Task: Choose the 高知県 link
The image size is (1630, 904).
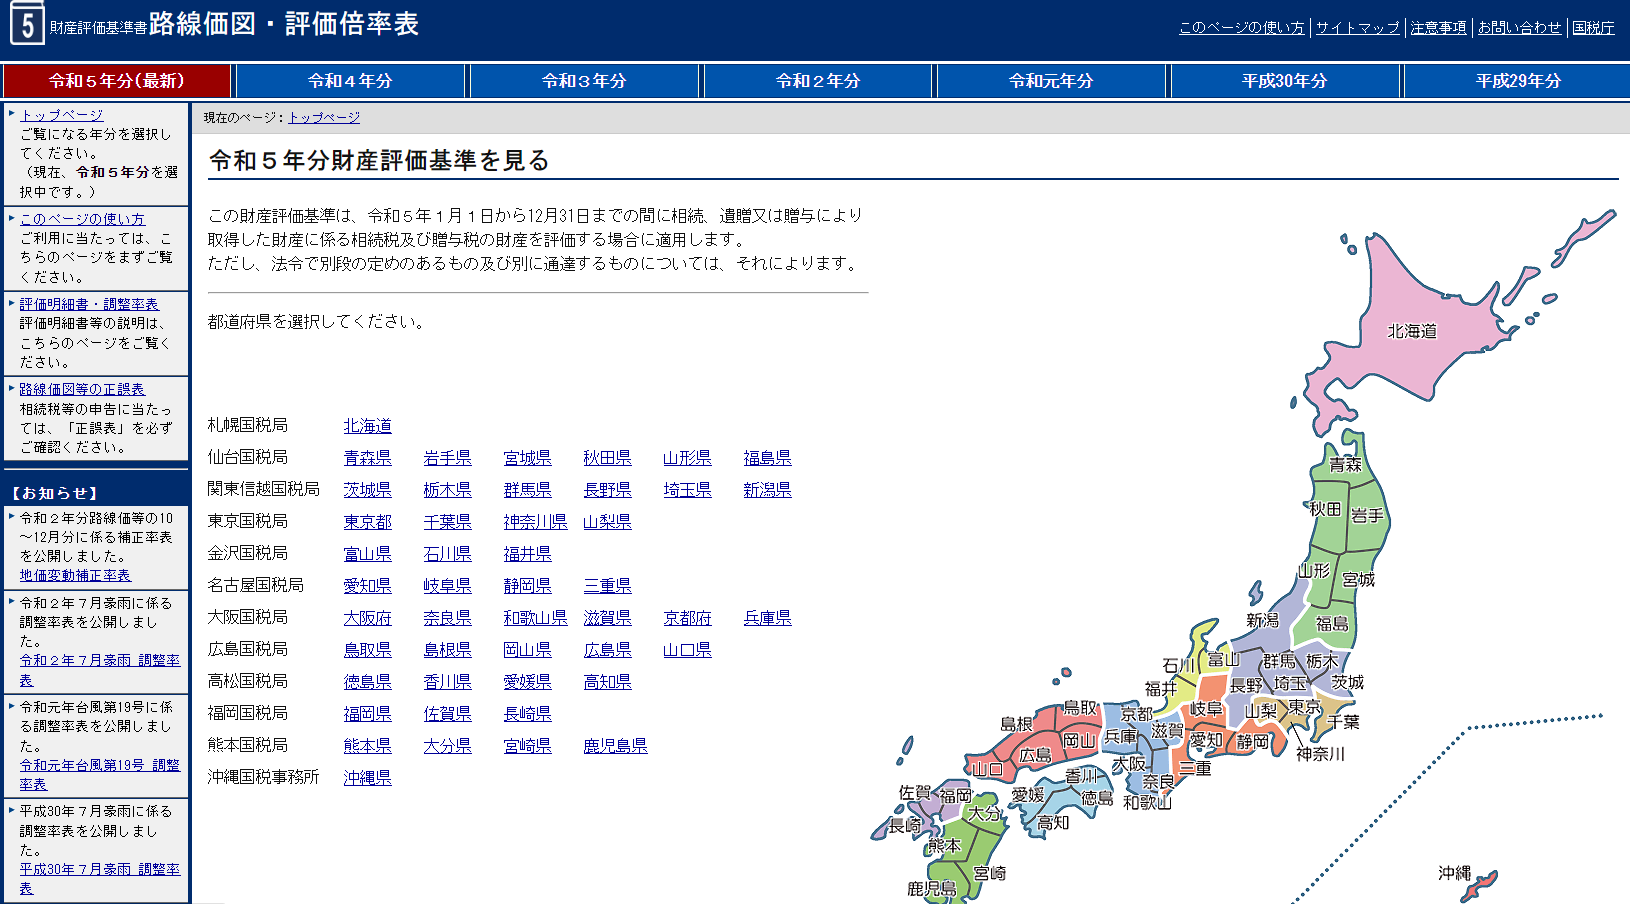Action: tap(608, 682)
